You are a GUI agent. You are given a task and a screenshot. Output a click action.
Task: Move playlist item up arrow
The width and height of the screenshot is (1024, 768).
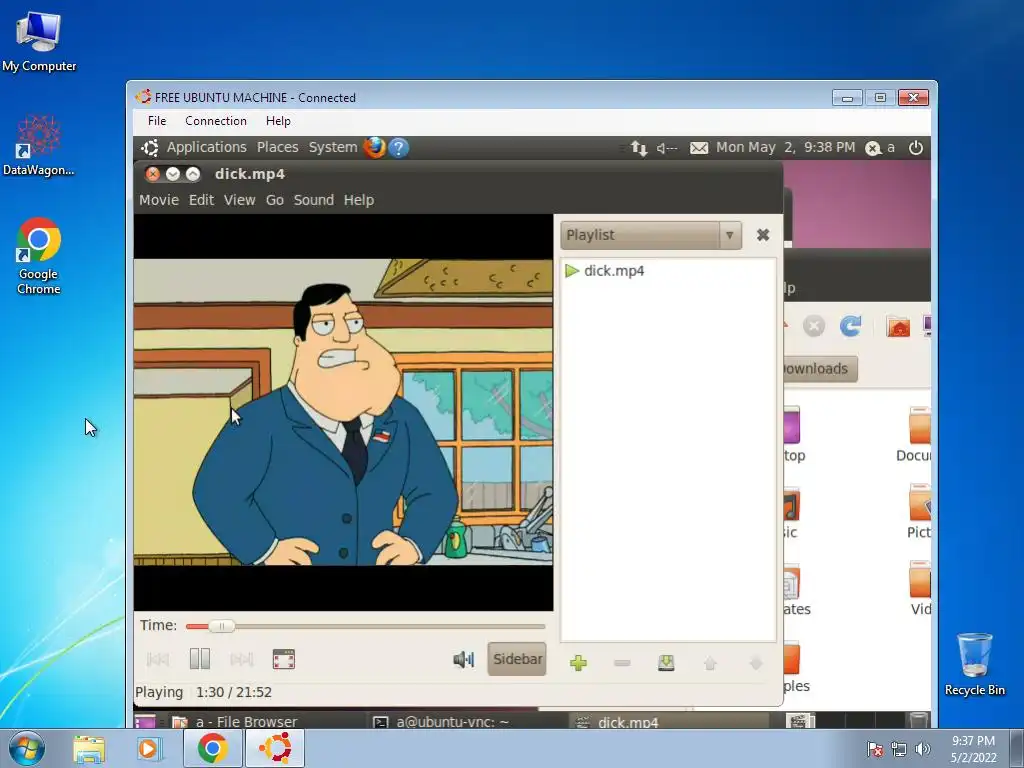coord(711,664)
